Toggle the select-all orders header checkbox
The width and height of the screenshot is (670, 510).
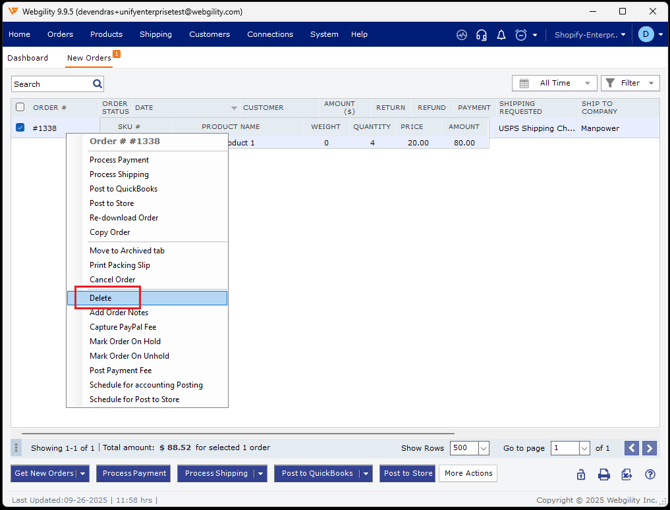click(x=20, y=107)
